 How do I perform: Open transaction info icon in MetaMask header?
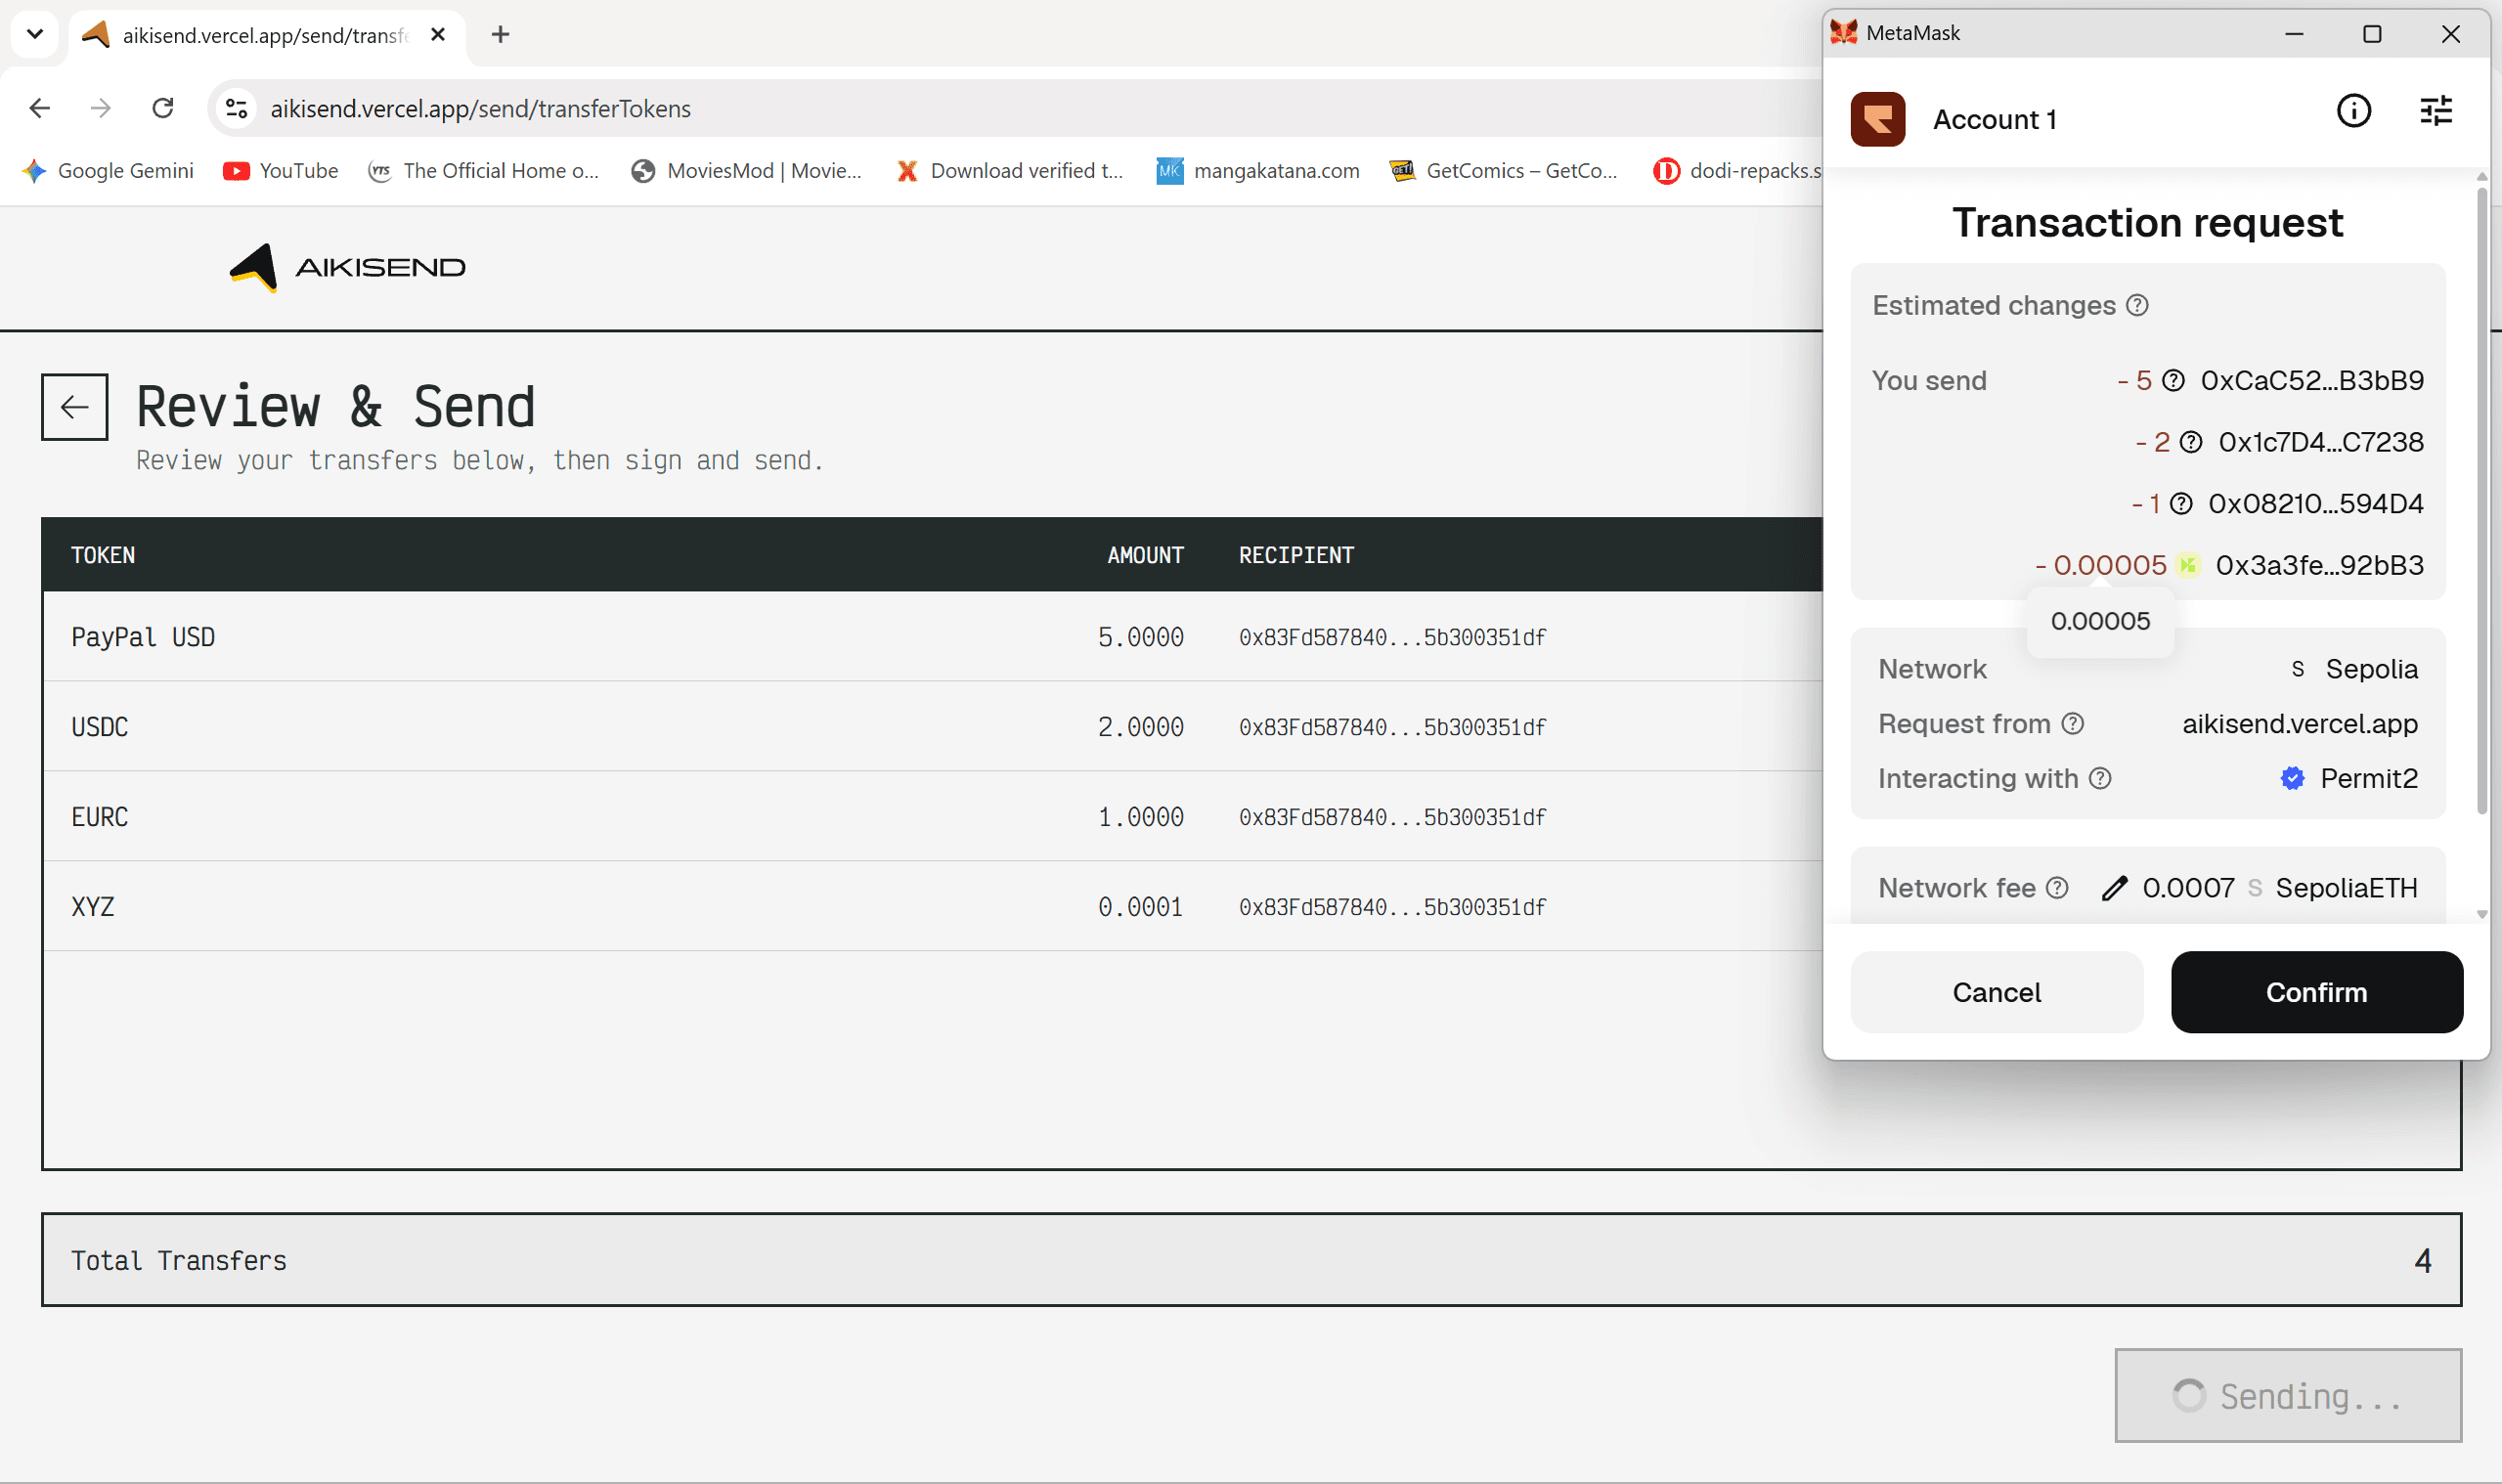[2354, 111]
